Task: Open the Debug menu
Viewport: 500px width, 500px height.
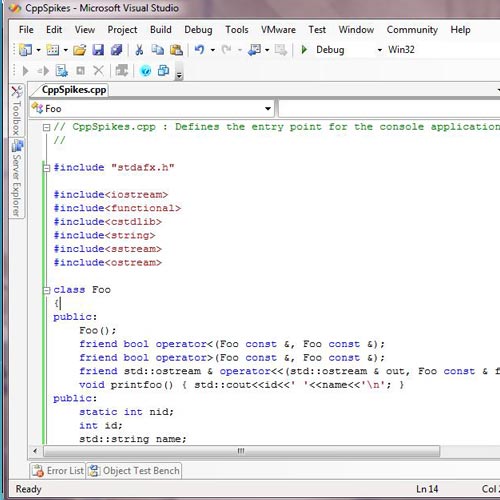Action: click(x=198, y=30)
